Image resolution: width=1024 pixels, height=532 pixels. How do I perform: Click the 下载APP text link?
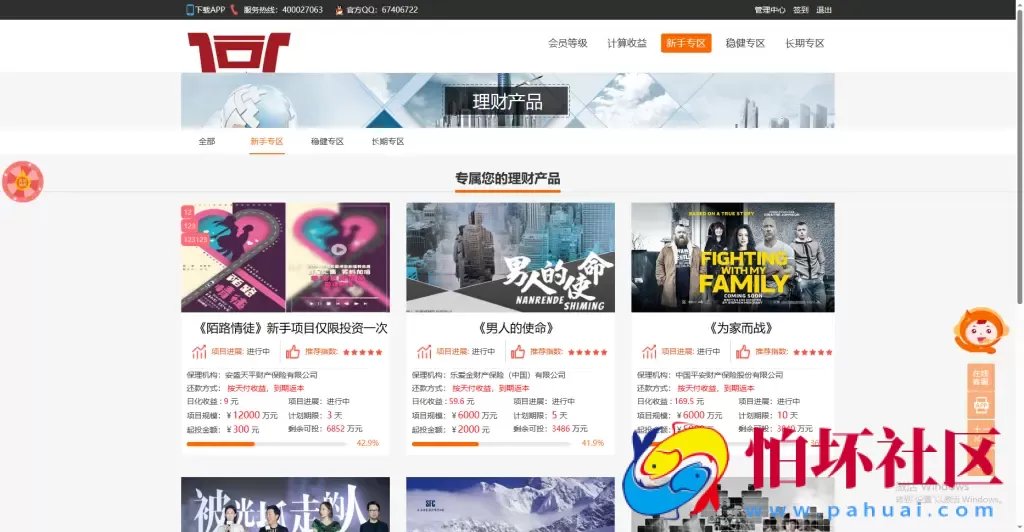coord(210,10)
